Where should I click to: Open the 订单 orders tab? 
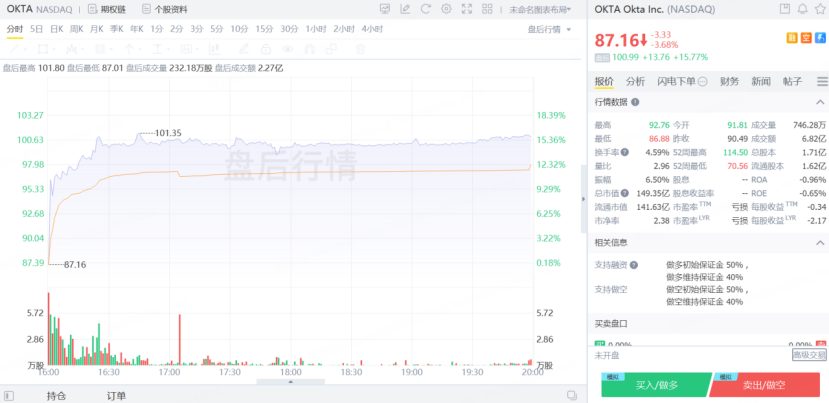[116, 396]
